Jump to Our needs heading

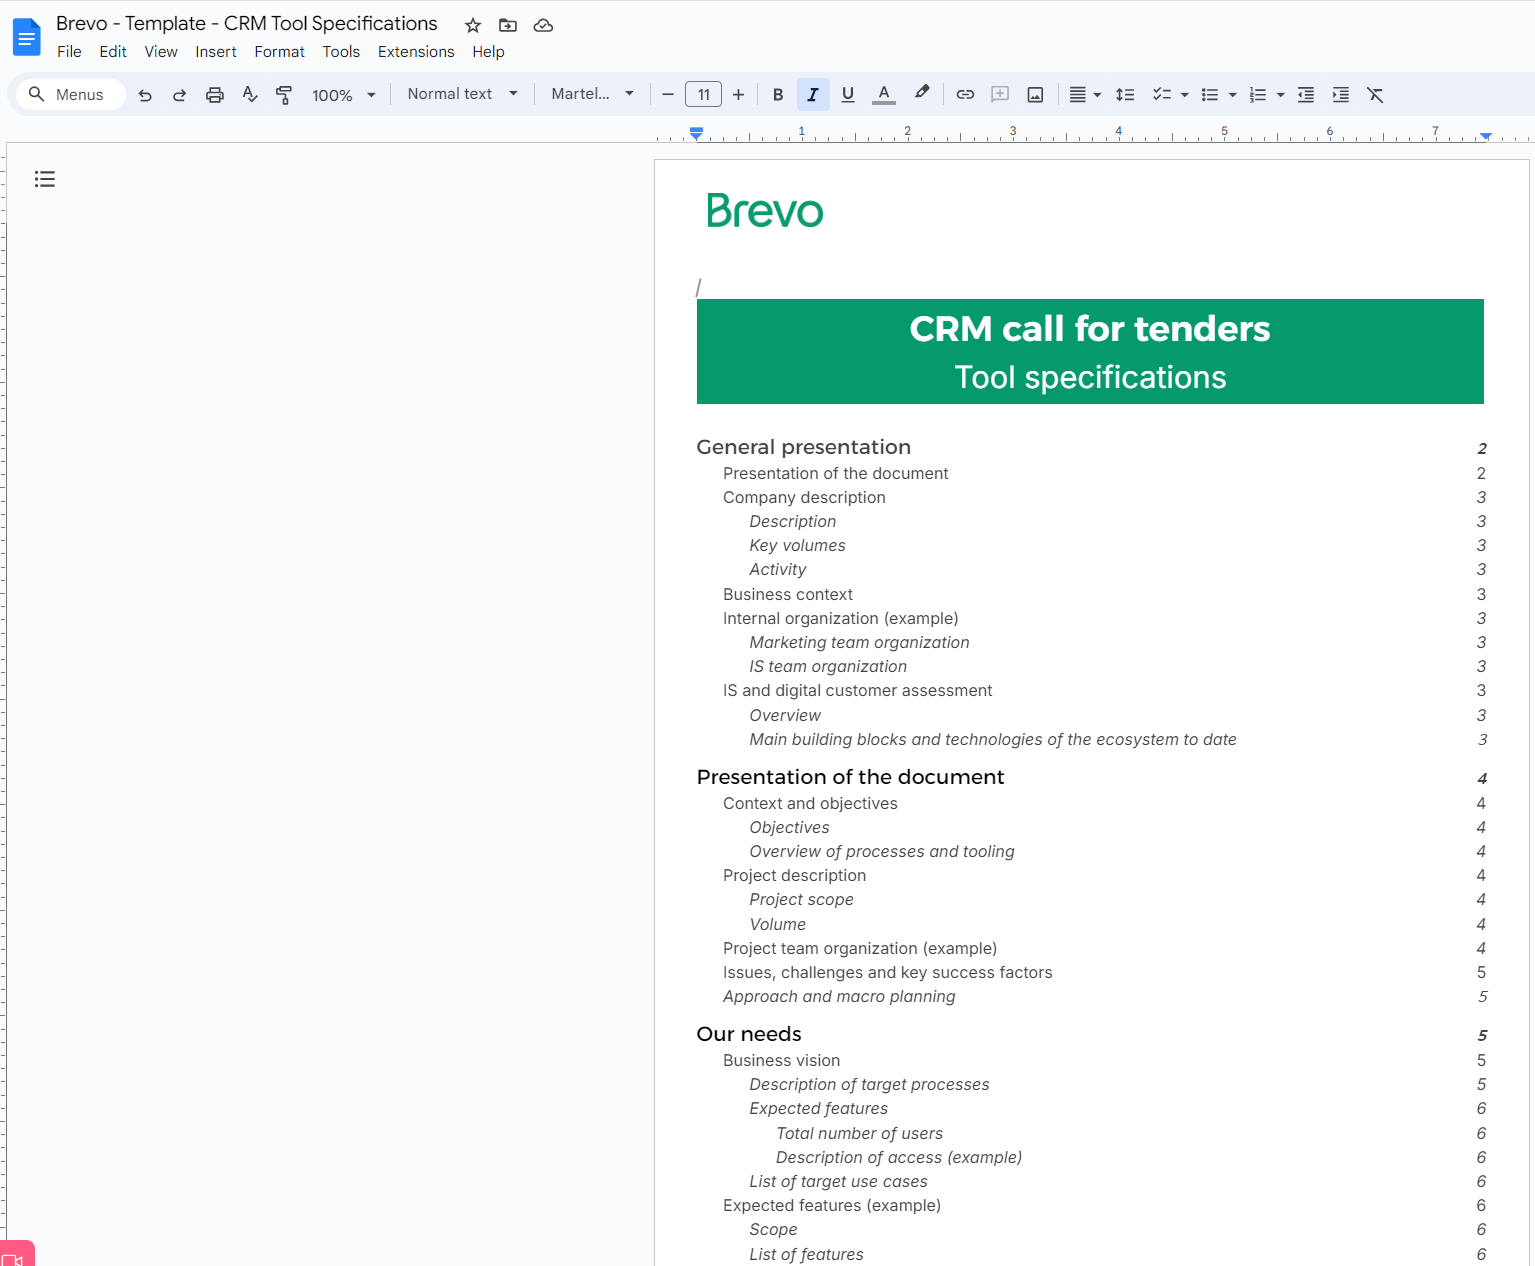pos(749,1034)
